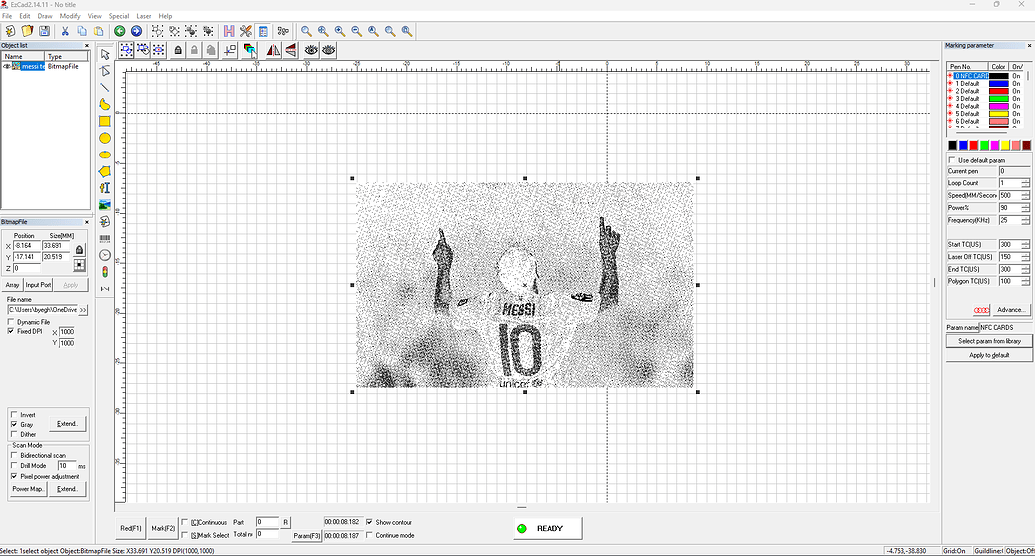This screenshot has width=1035, height=556.
Task: Click the scissors cut icon in toolbar
Action: tap(65, 32)
